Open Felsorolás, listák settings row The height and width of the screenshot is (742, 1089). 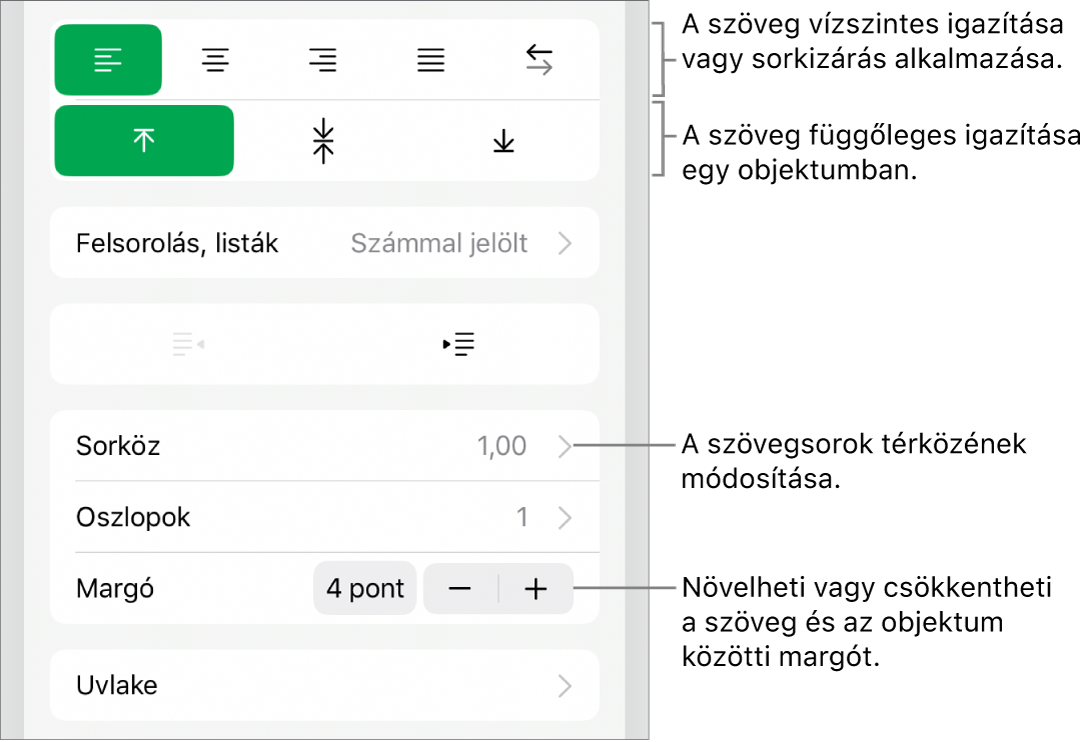(x=324, y=243)
